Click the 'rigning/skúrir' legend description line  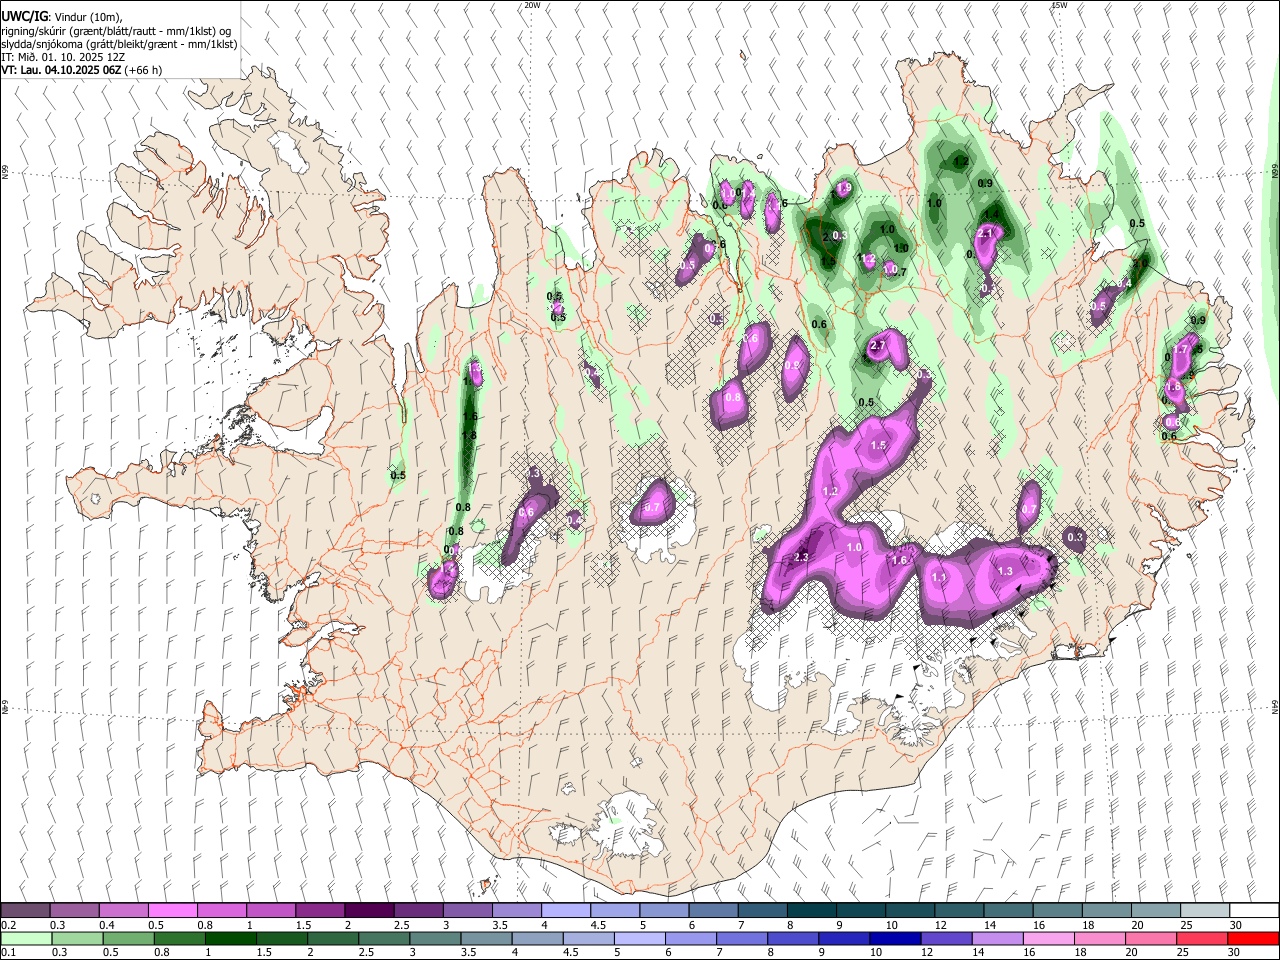coord(118,31)
